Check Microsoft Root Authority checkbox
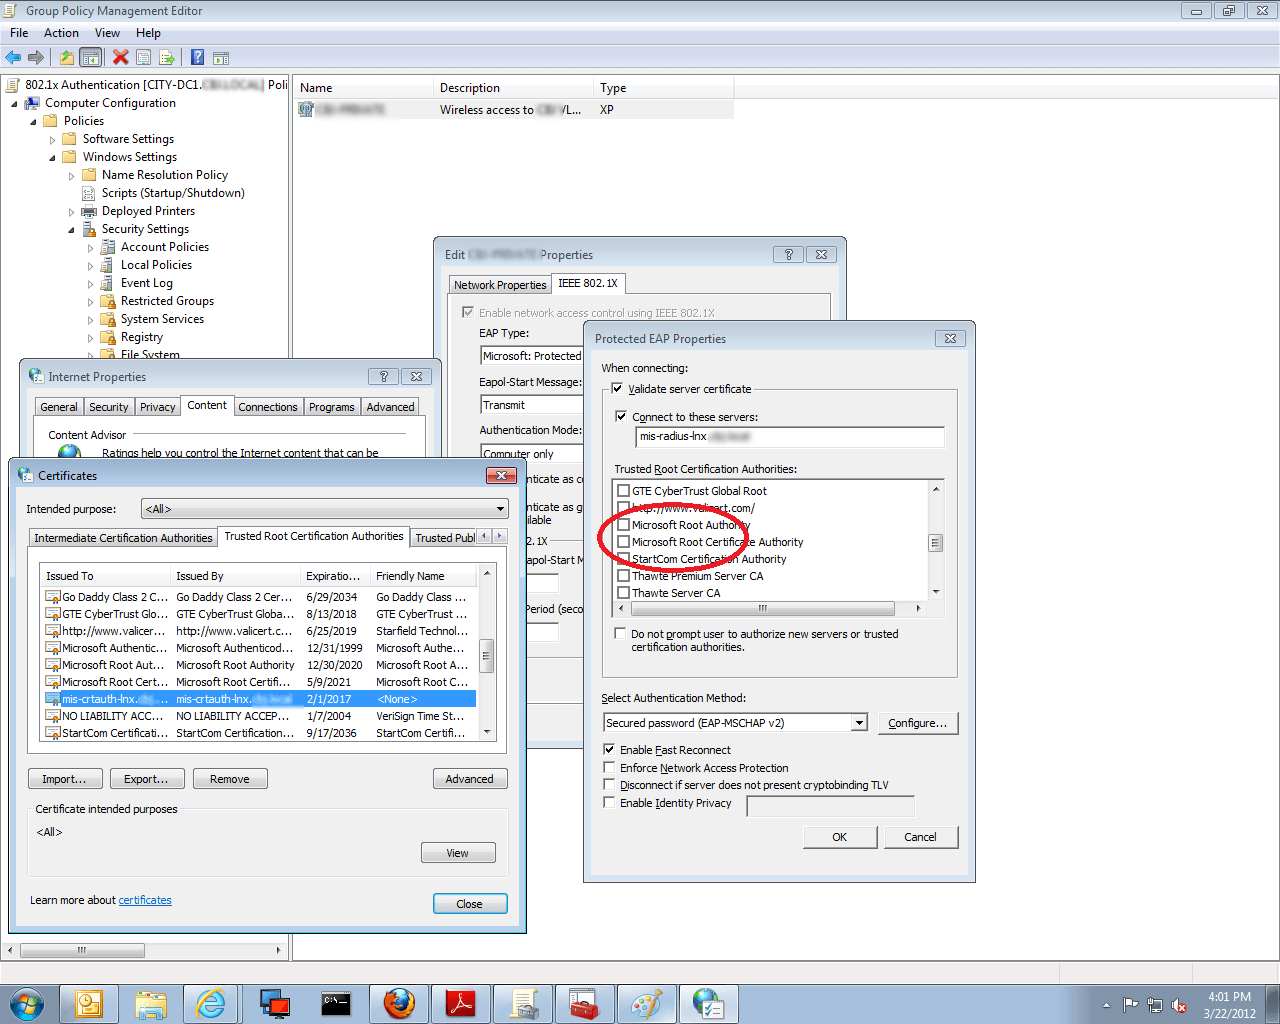 624,525
